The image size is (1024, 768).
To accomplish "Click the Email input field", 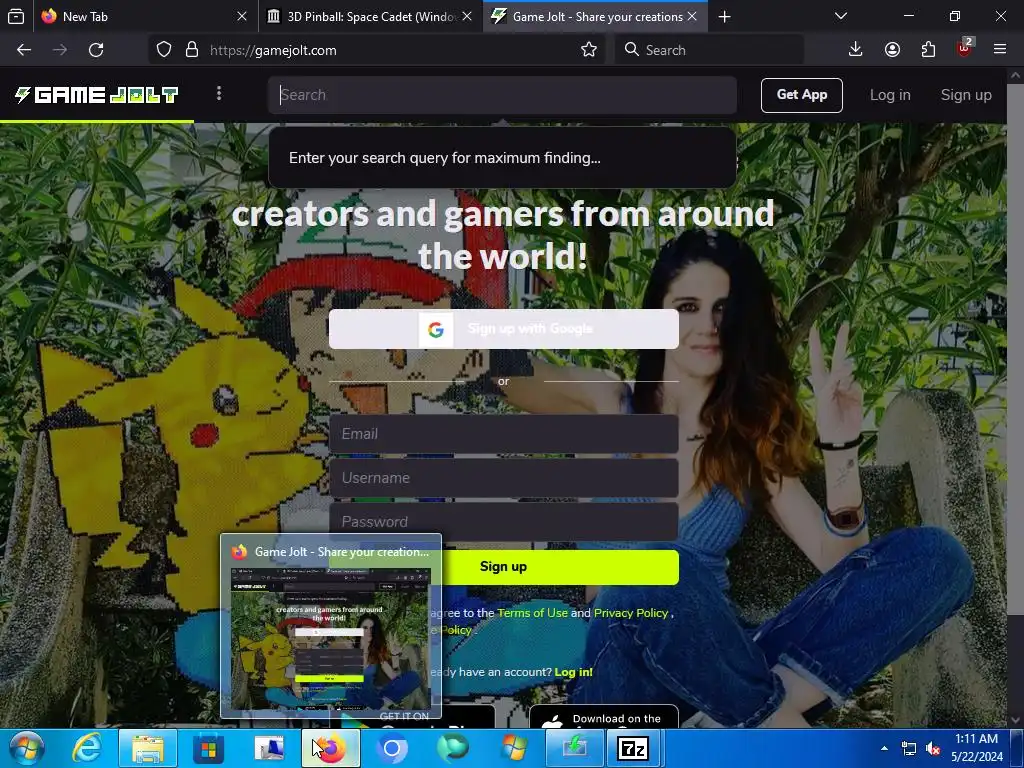I will 504,434.
